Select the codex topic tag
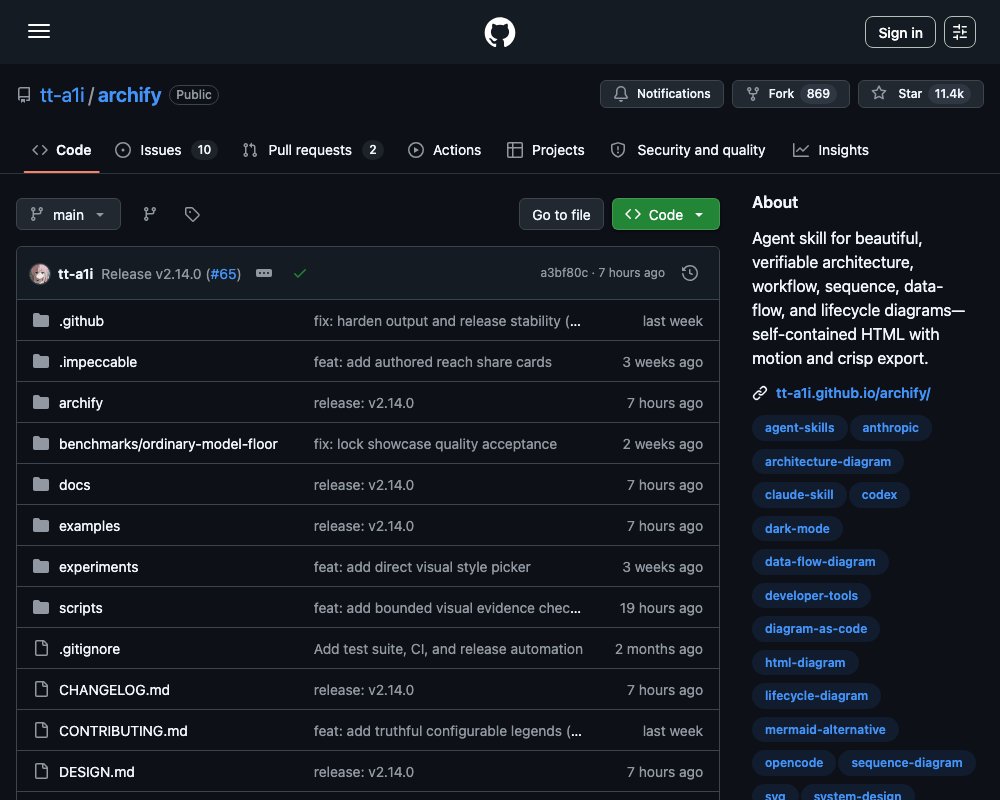Screen dimensions: 1000x800 tap(879, 494)
